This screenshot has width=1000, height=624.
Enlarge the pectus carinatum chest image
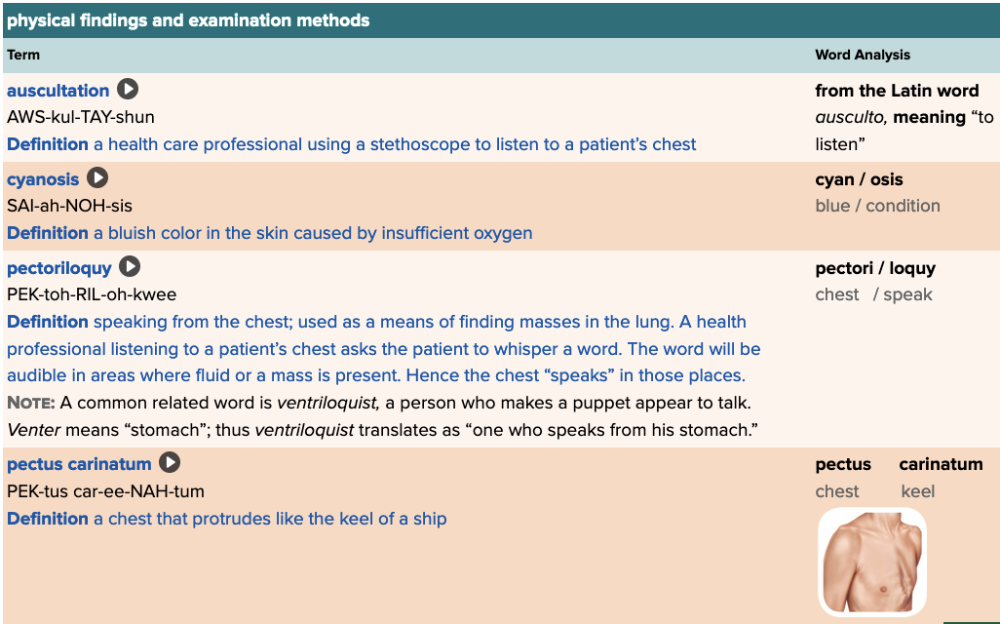click(x=872, y=560)
